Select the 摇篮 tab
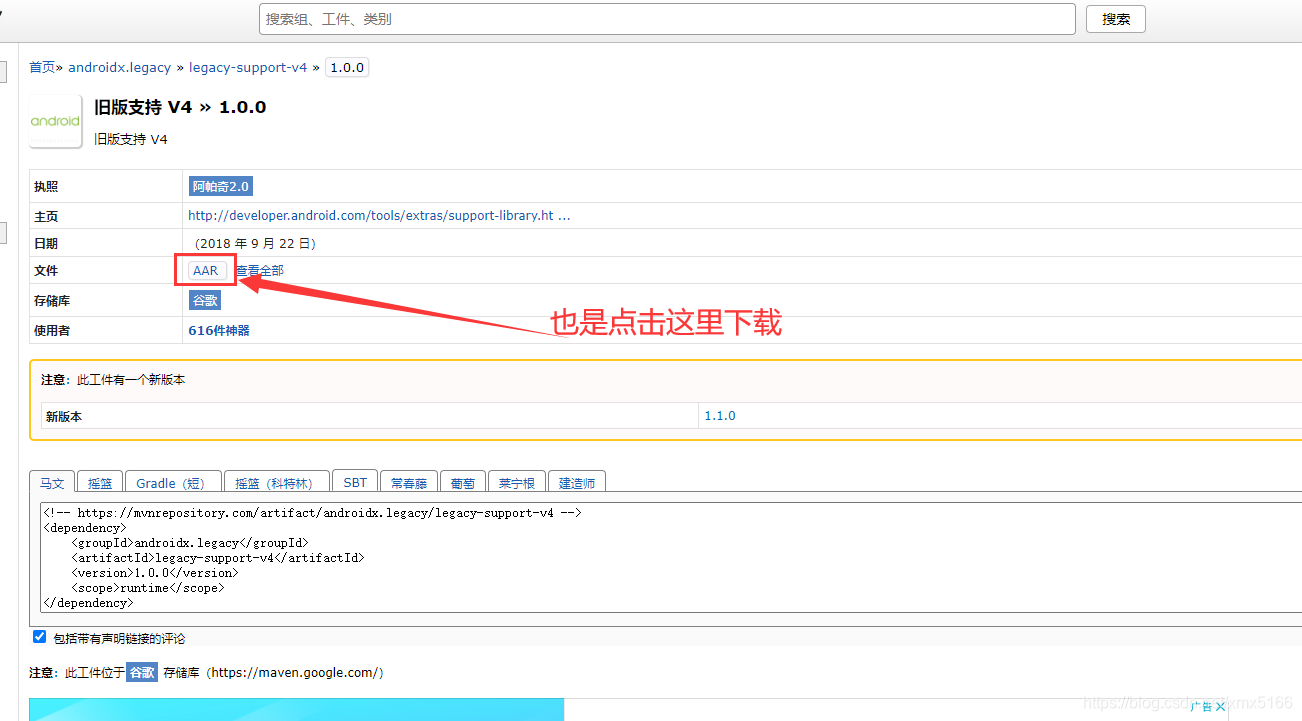This screenshot has height=721, width=1302. click(x=100, y=482)
